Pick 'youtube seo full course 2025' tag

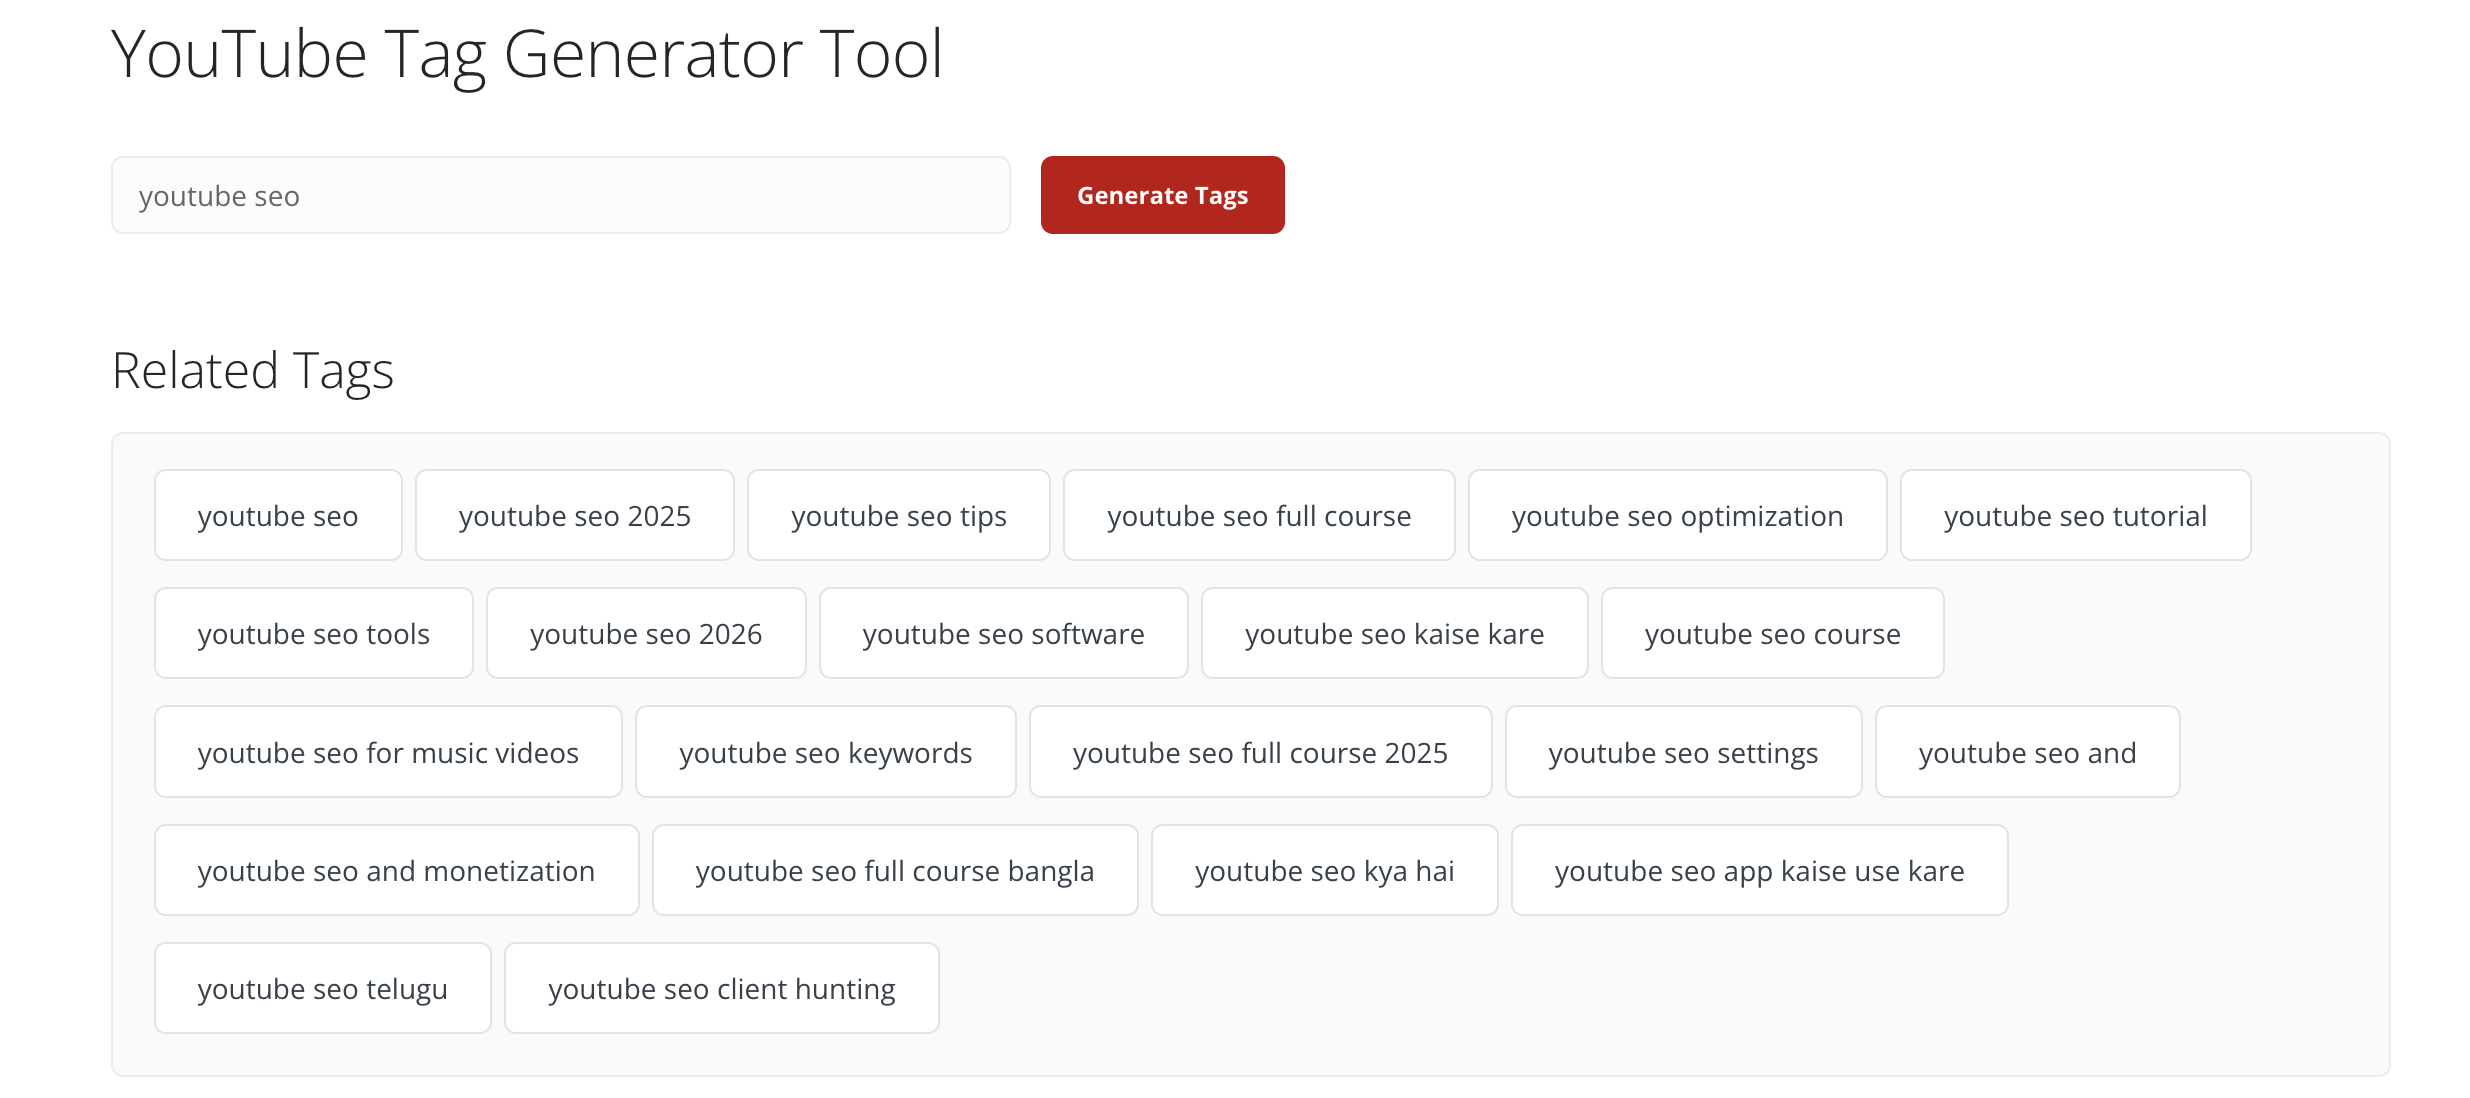[x=1261, y=752]
